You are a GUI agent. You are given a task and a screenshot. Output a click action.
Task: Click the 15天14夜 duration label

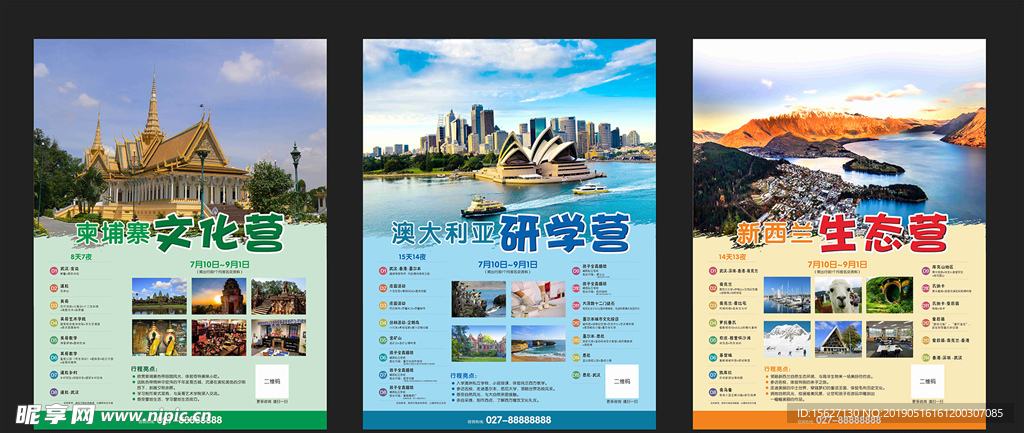click(x=412, y=257)
